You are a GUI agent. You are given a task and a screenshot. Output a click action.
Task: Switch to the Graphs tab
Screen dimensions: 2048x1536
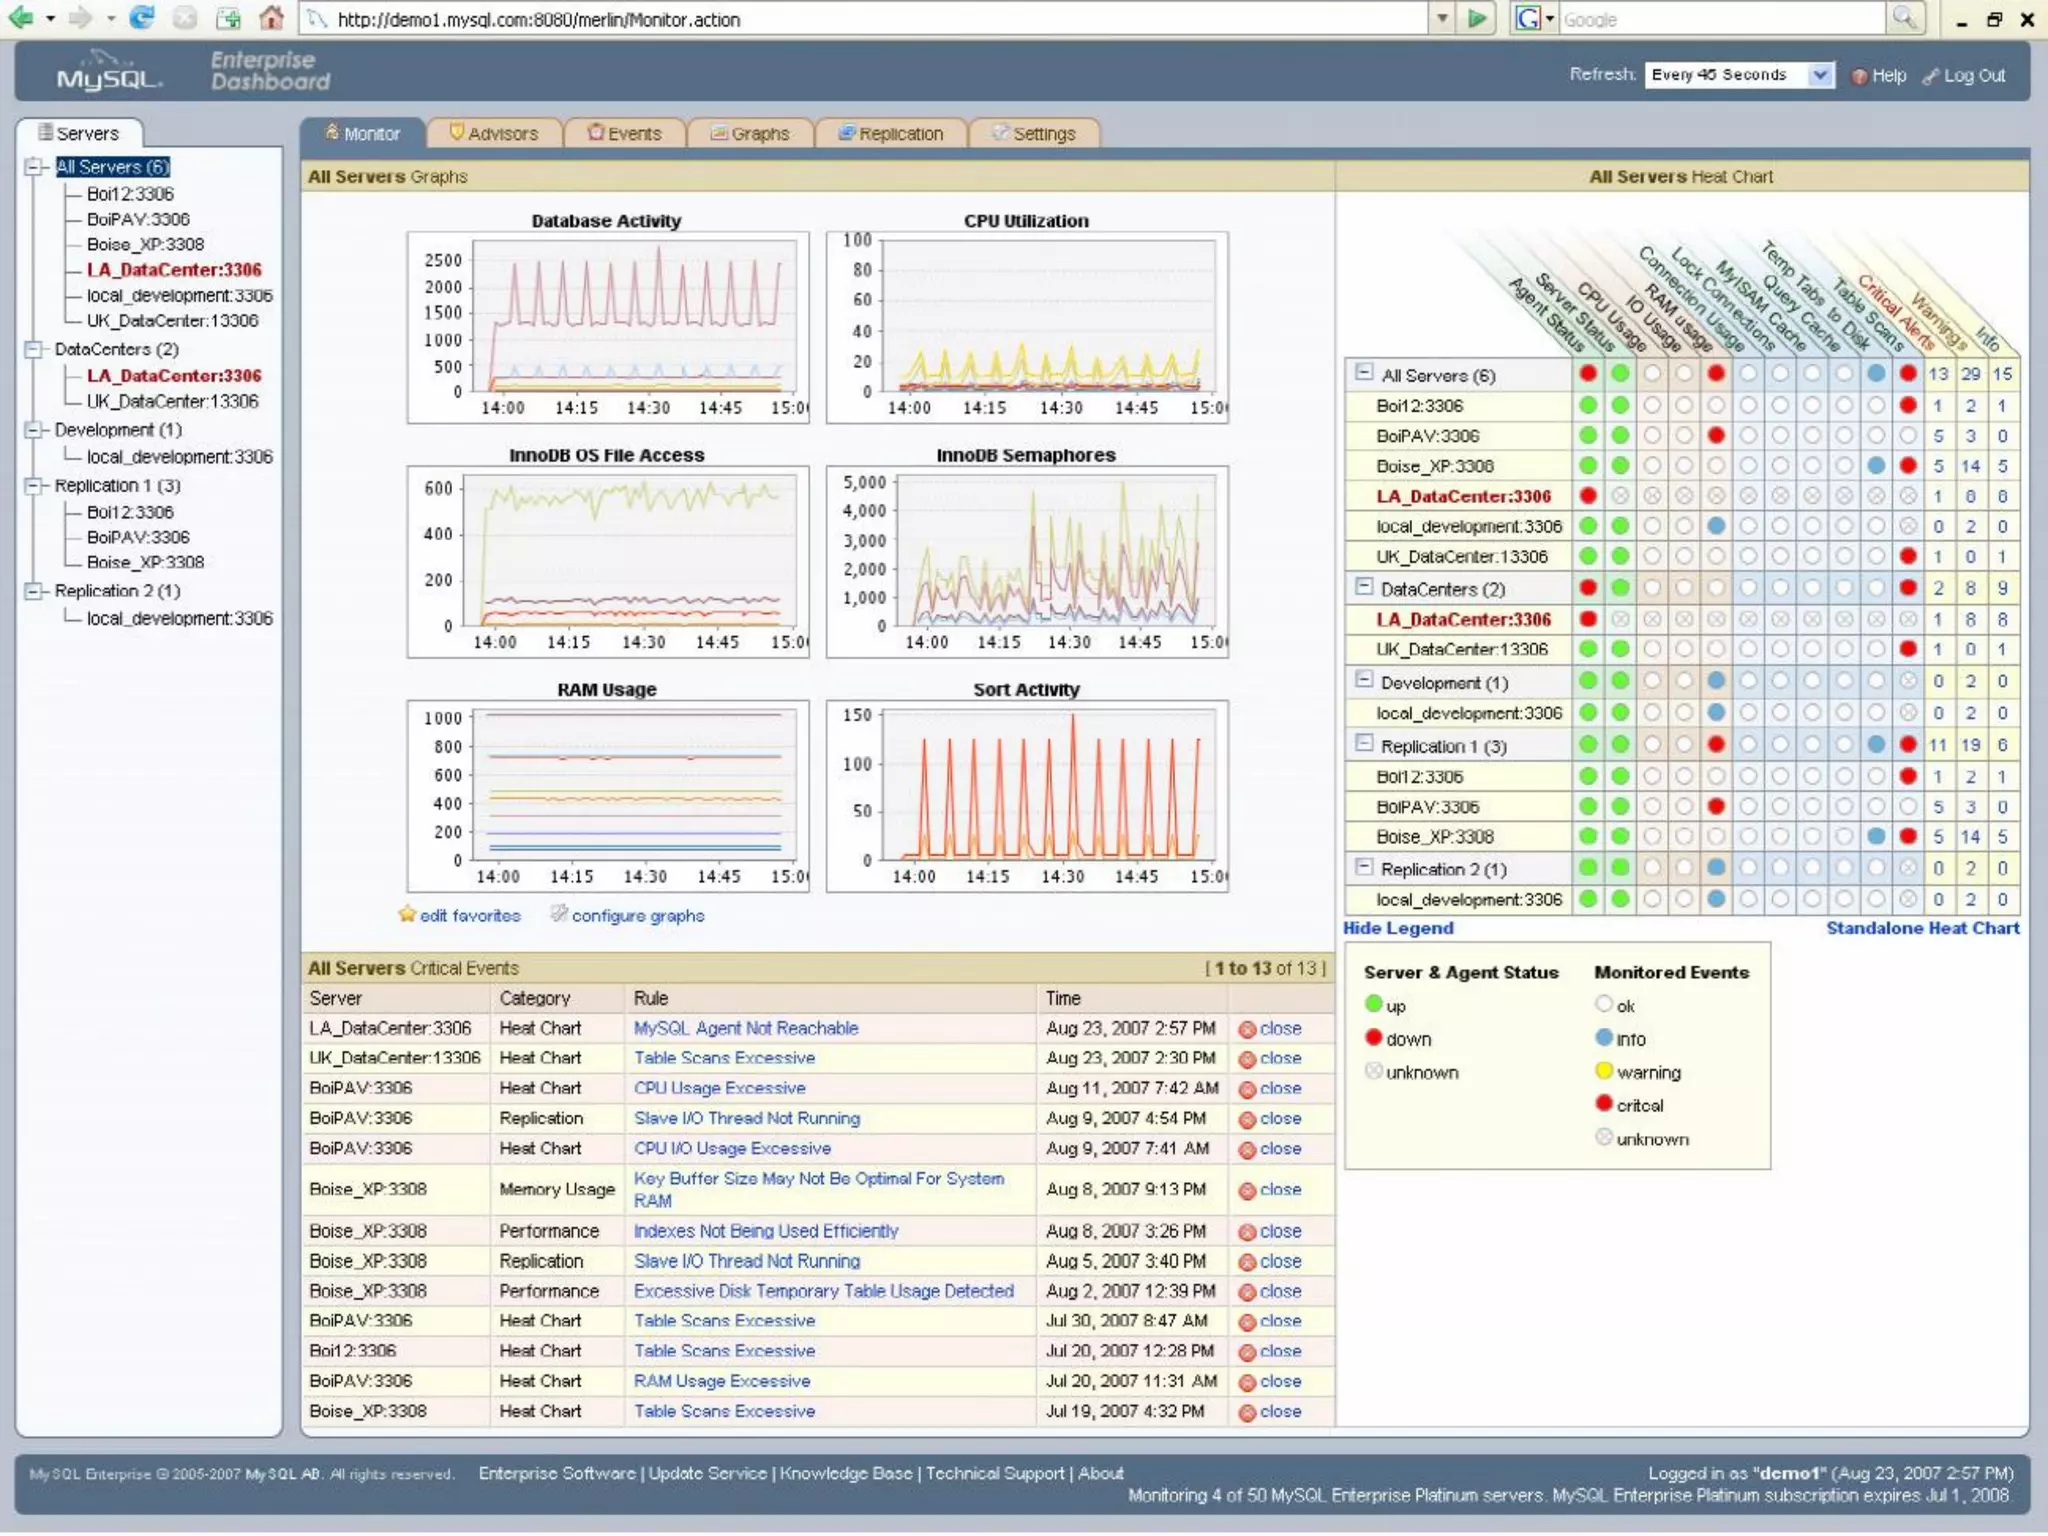click(x=750, y=134)
